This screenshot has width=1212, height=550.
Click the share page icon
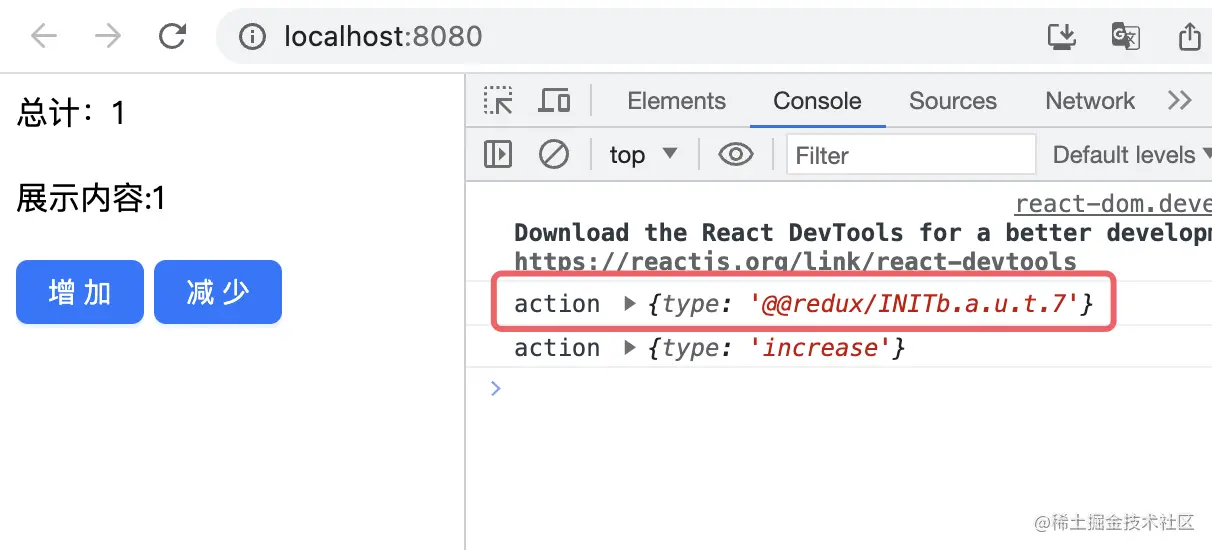[x=1189, y=37]
